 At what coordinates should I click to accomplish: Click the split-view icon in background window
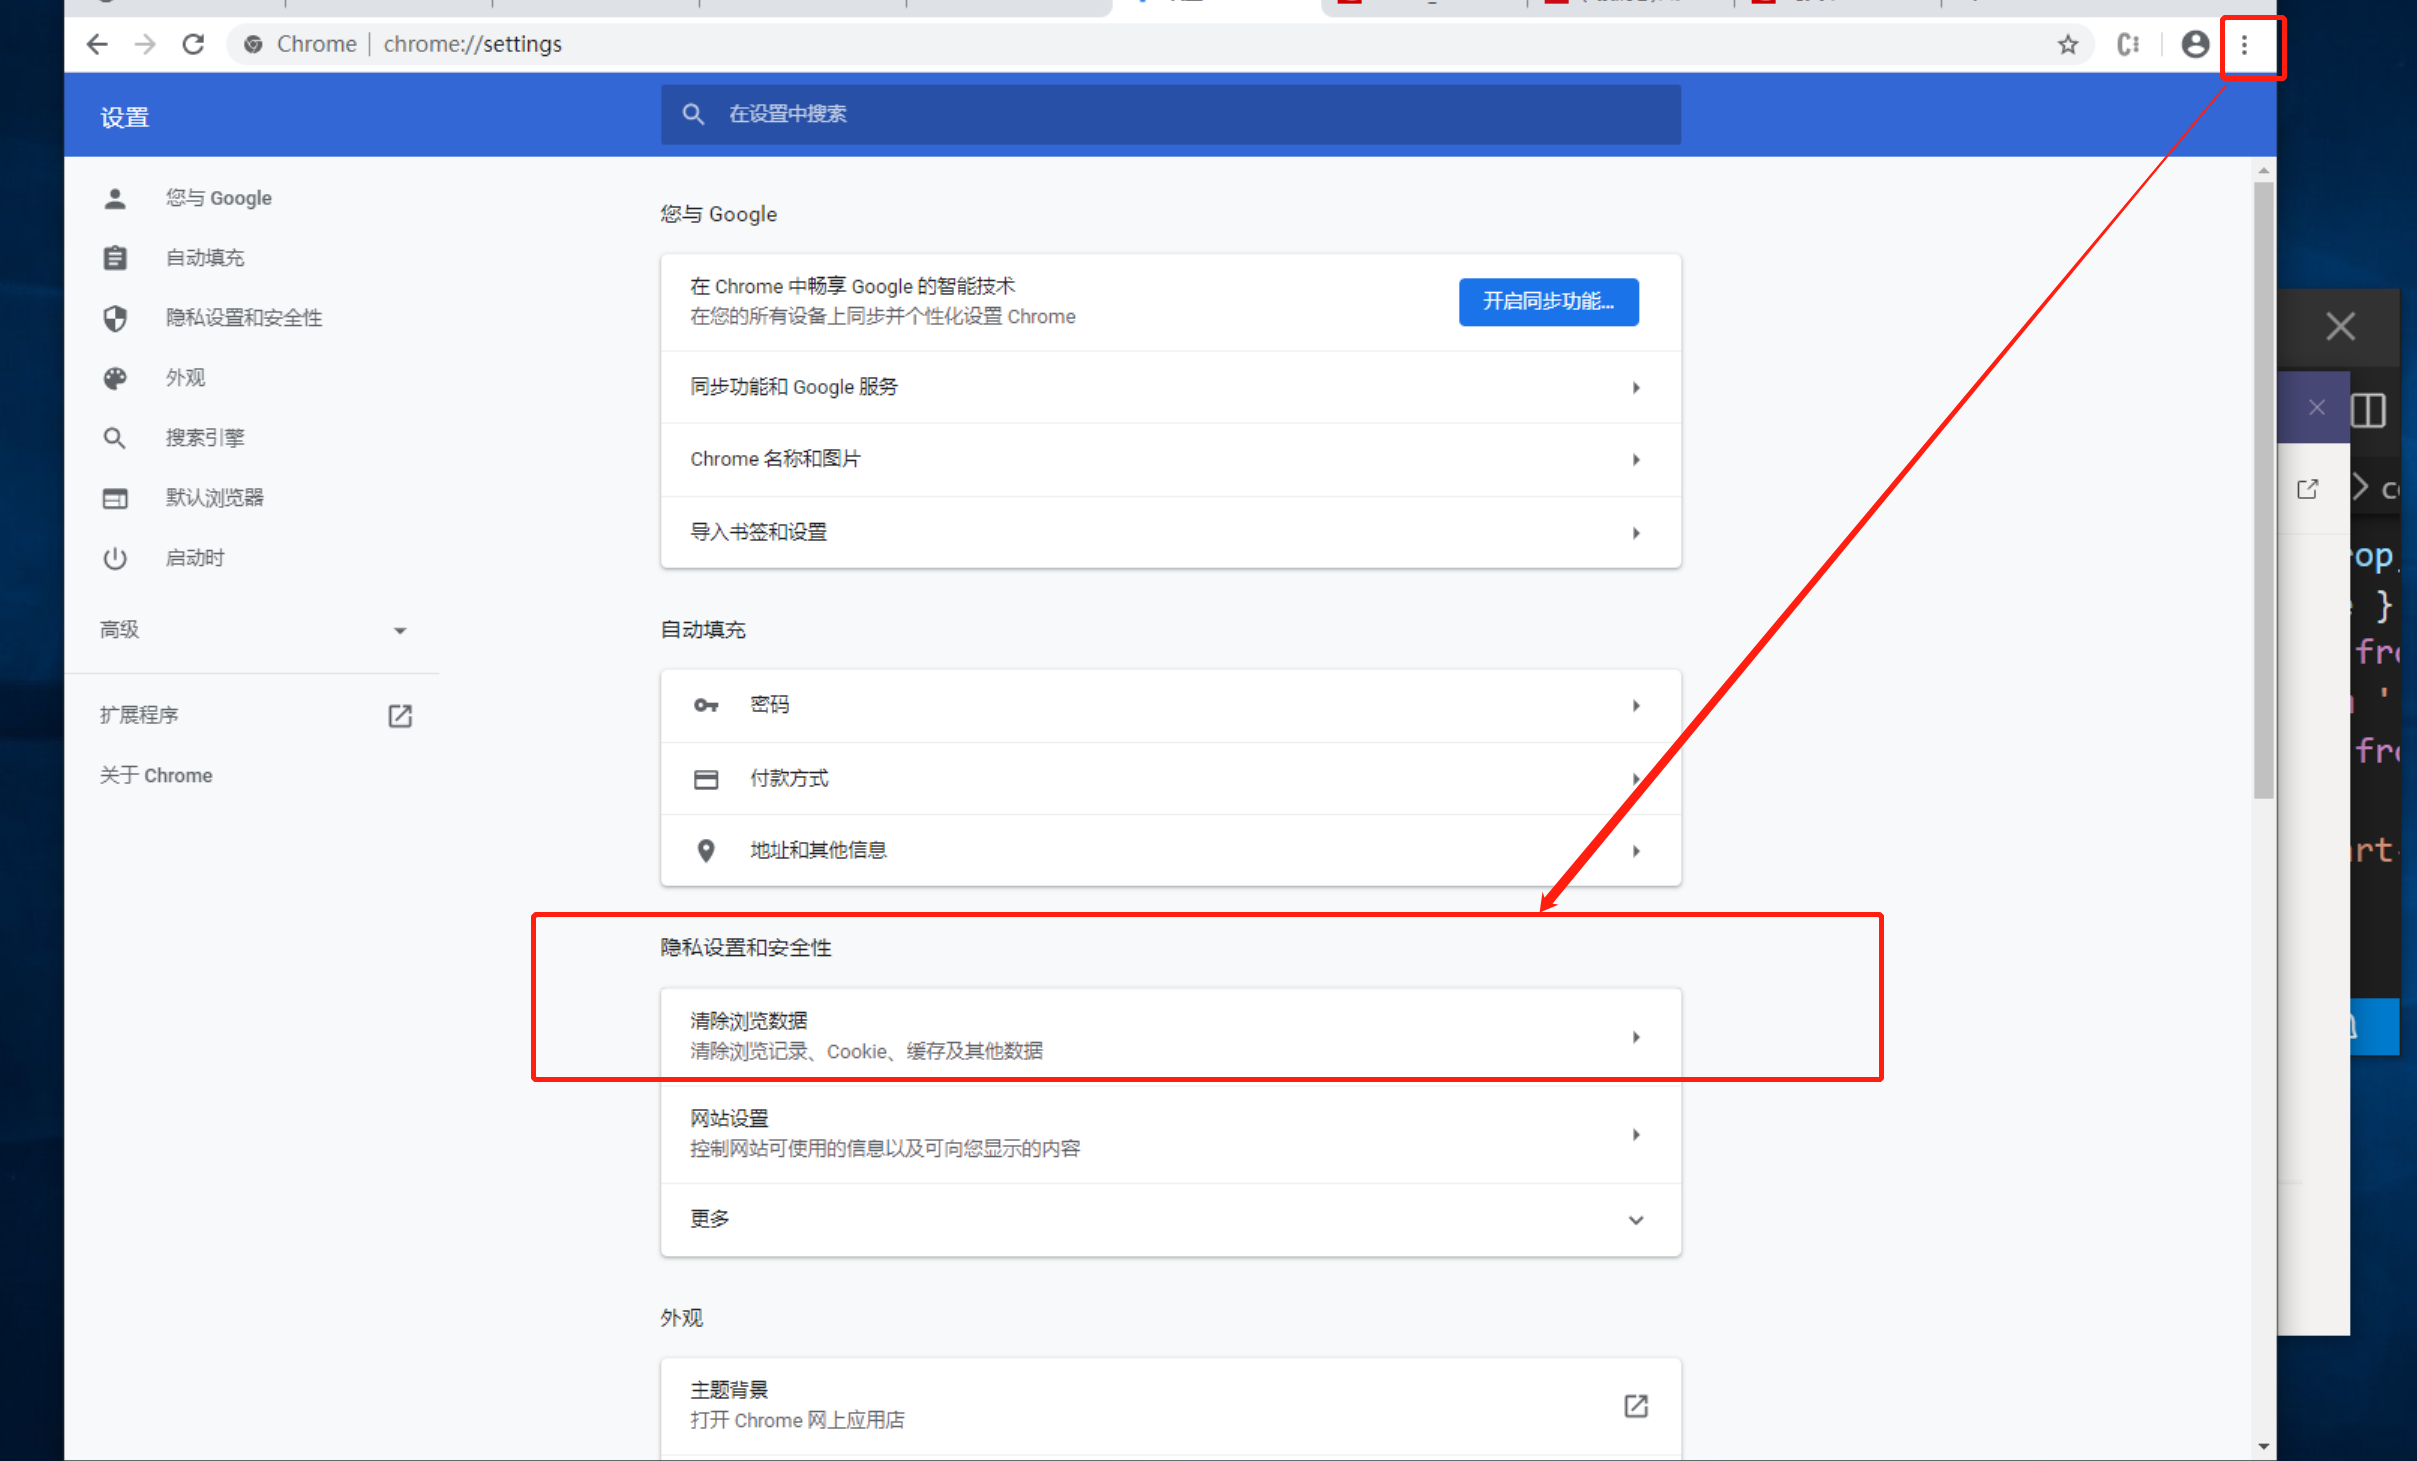click(2368, 410)
